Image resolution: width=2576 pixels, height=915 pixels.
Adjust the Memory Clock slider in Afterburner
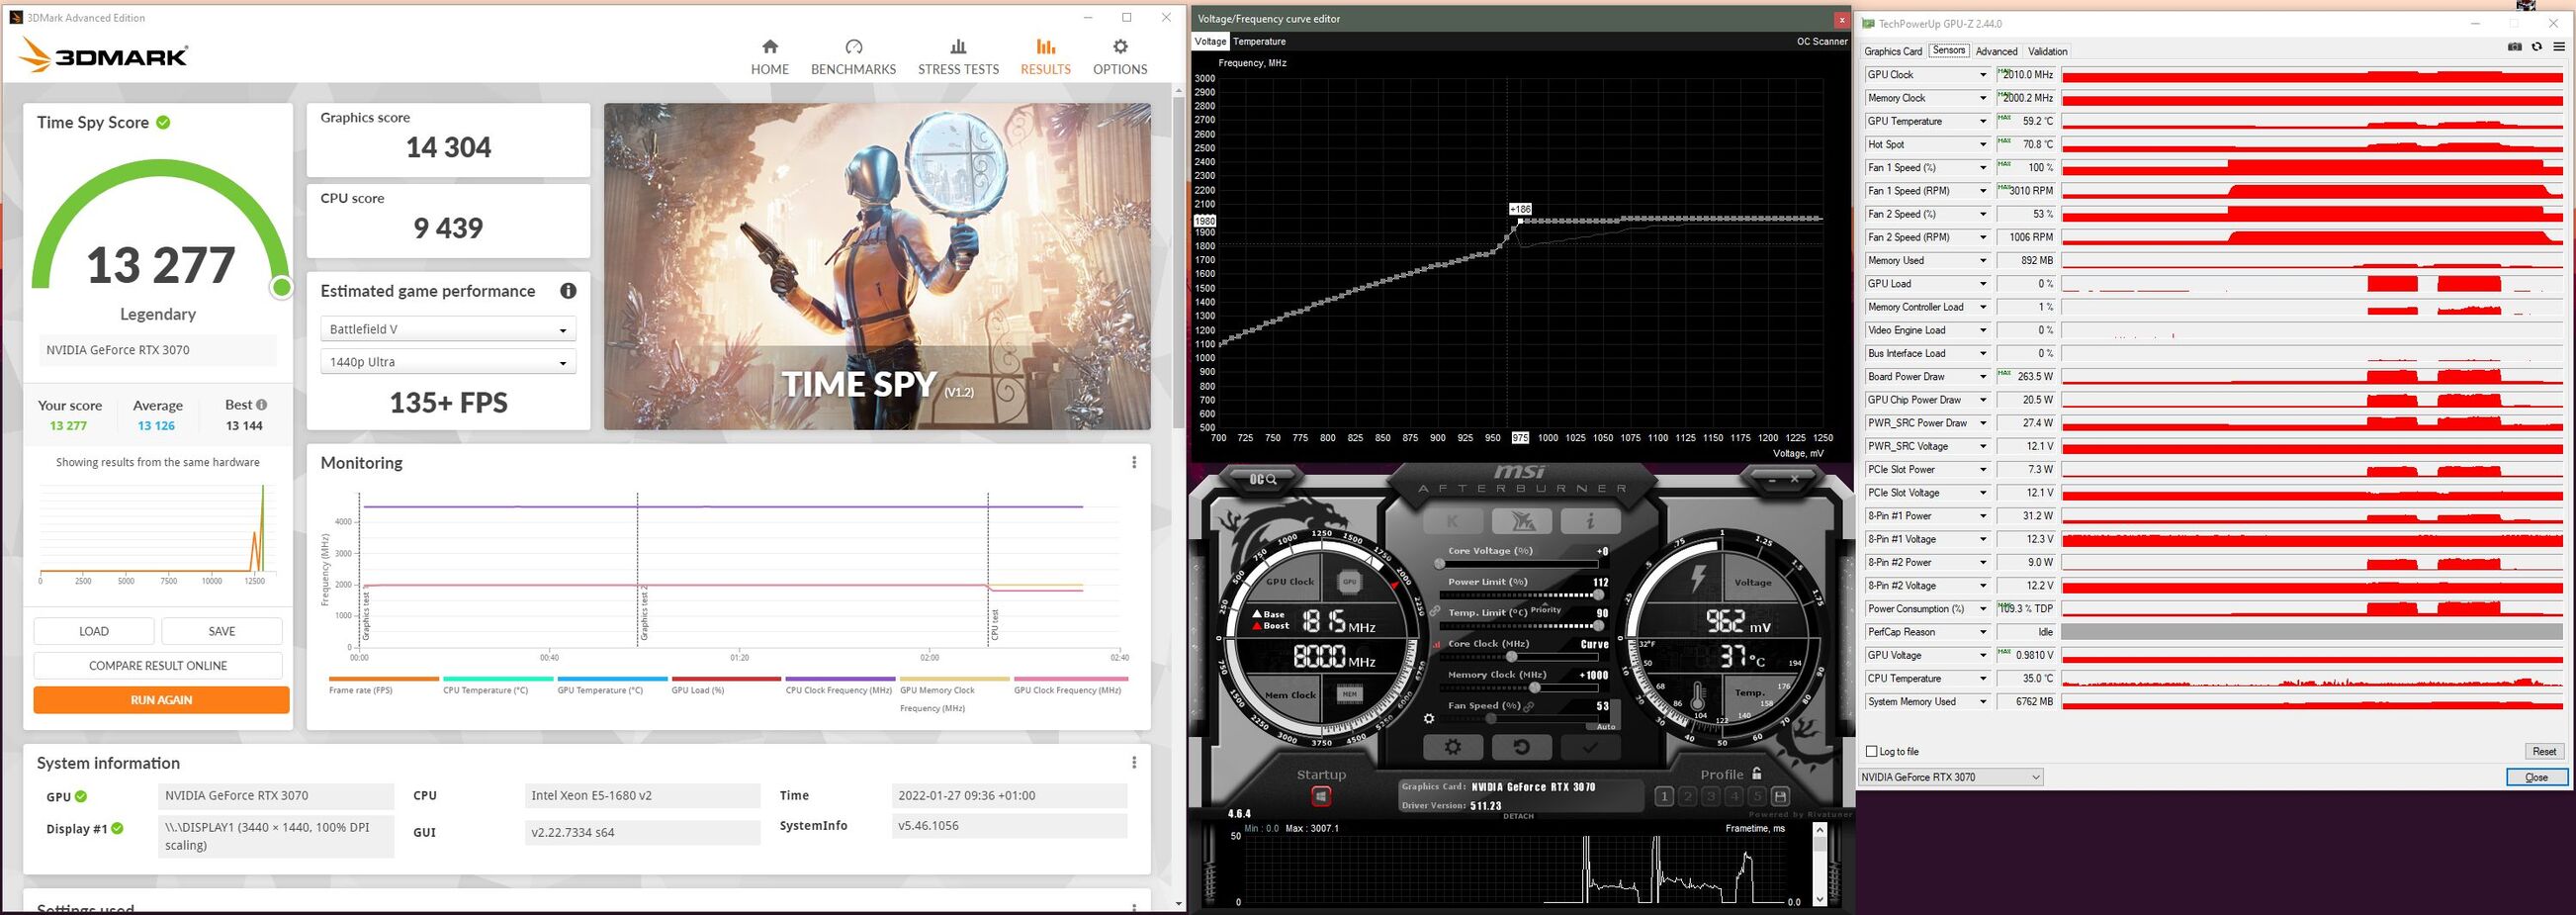pos(1518,688)
